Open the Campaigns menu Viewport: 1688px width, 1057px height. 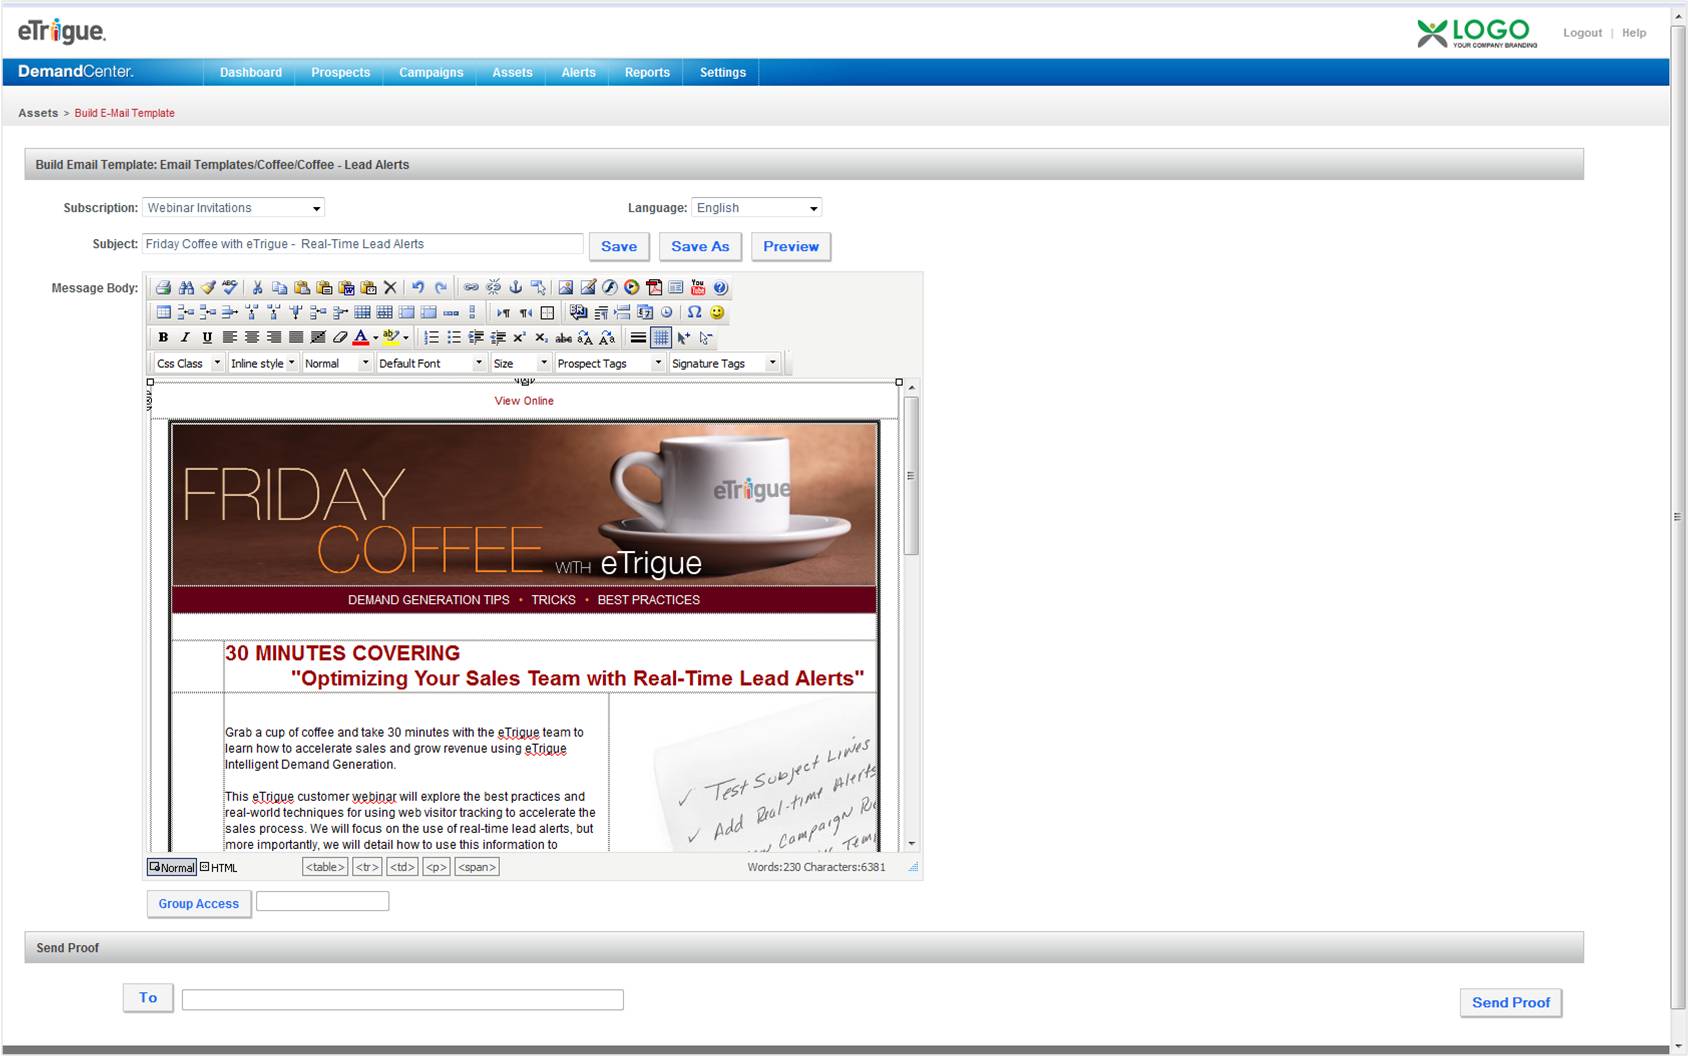(431, 72)
